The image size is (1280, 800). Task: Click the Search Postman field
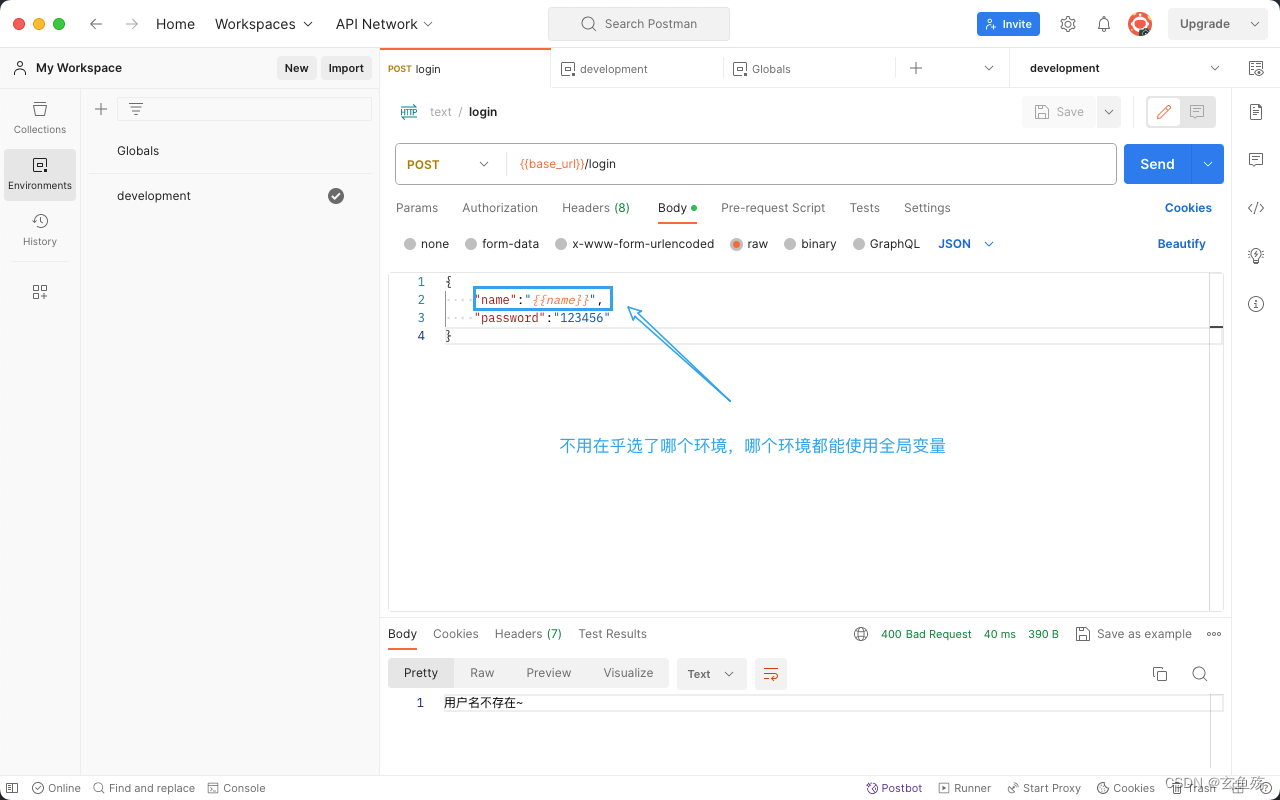(x=639, y=24)
